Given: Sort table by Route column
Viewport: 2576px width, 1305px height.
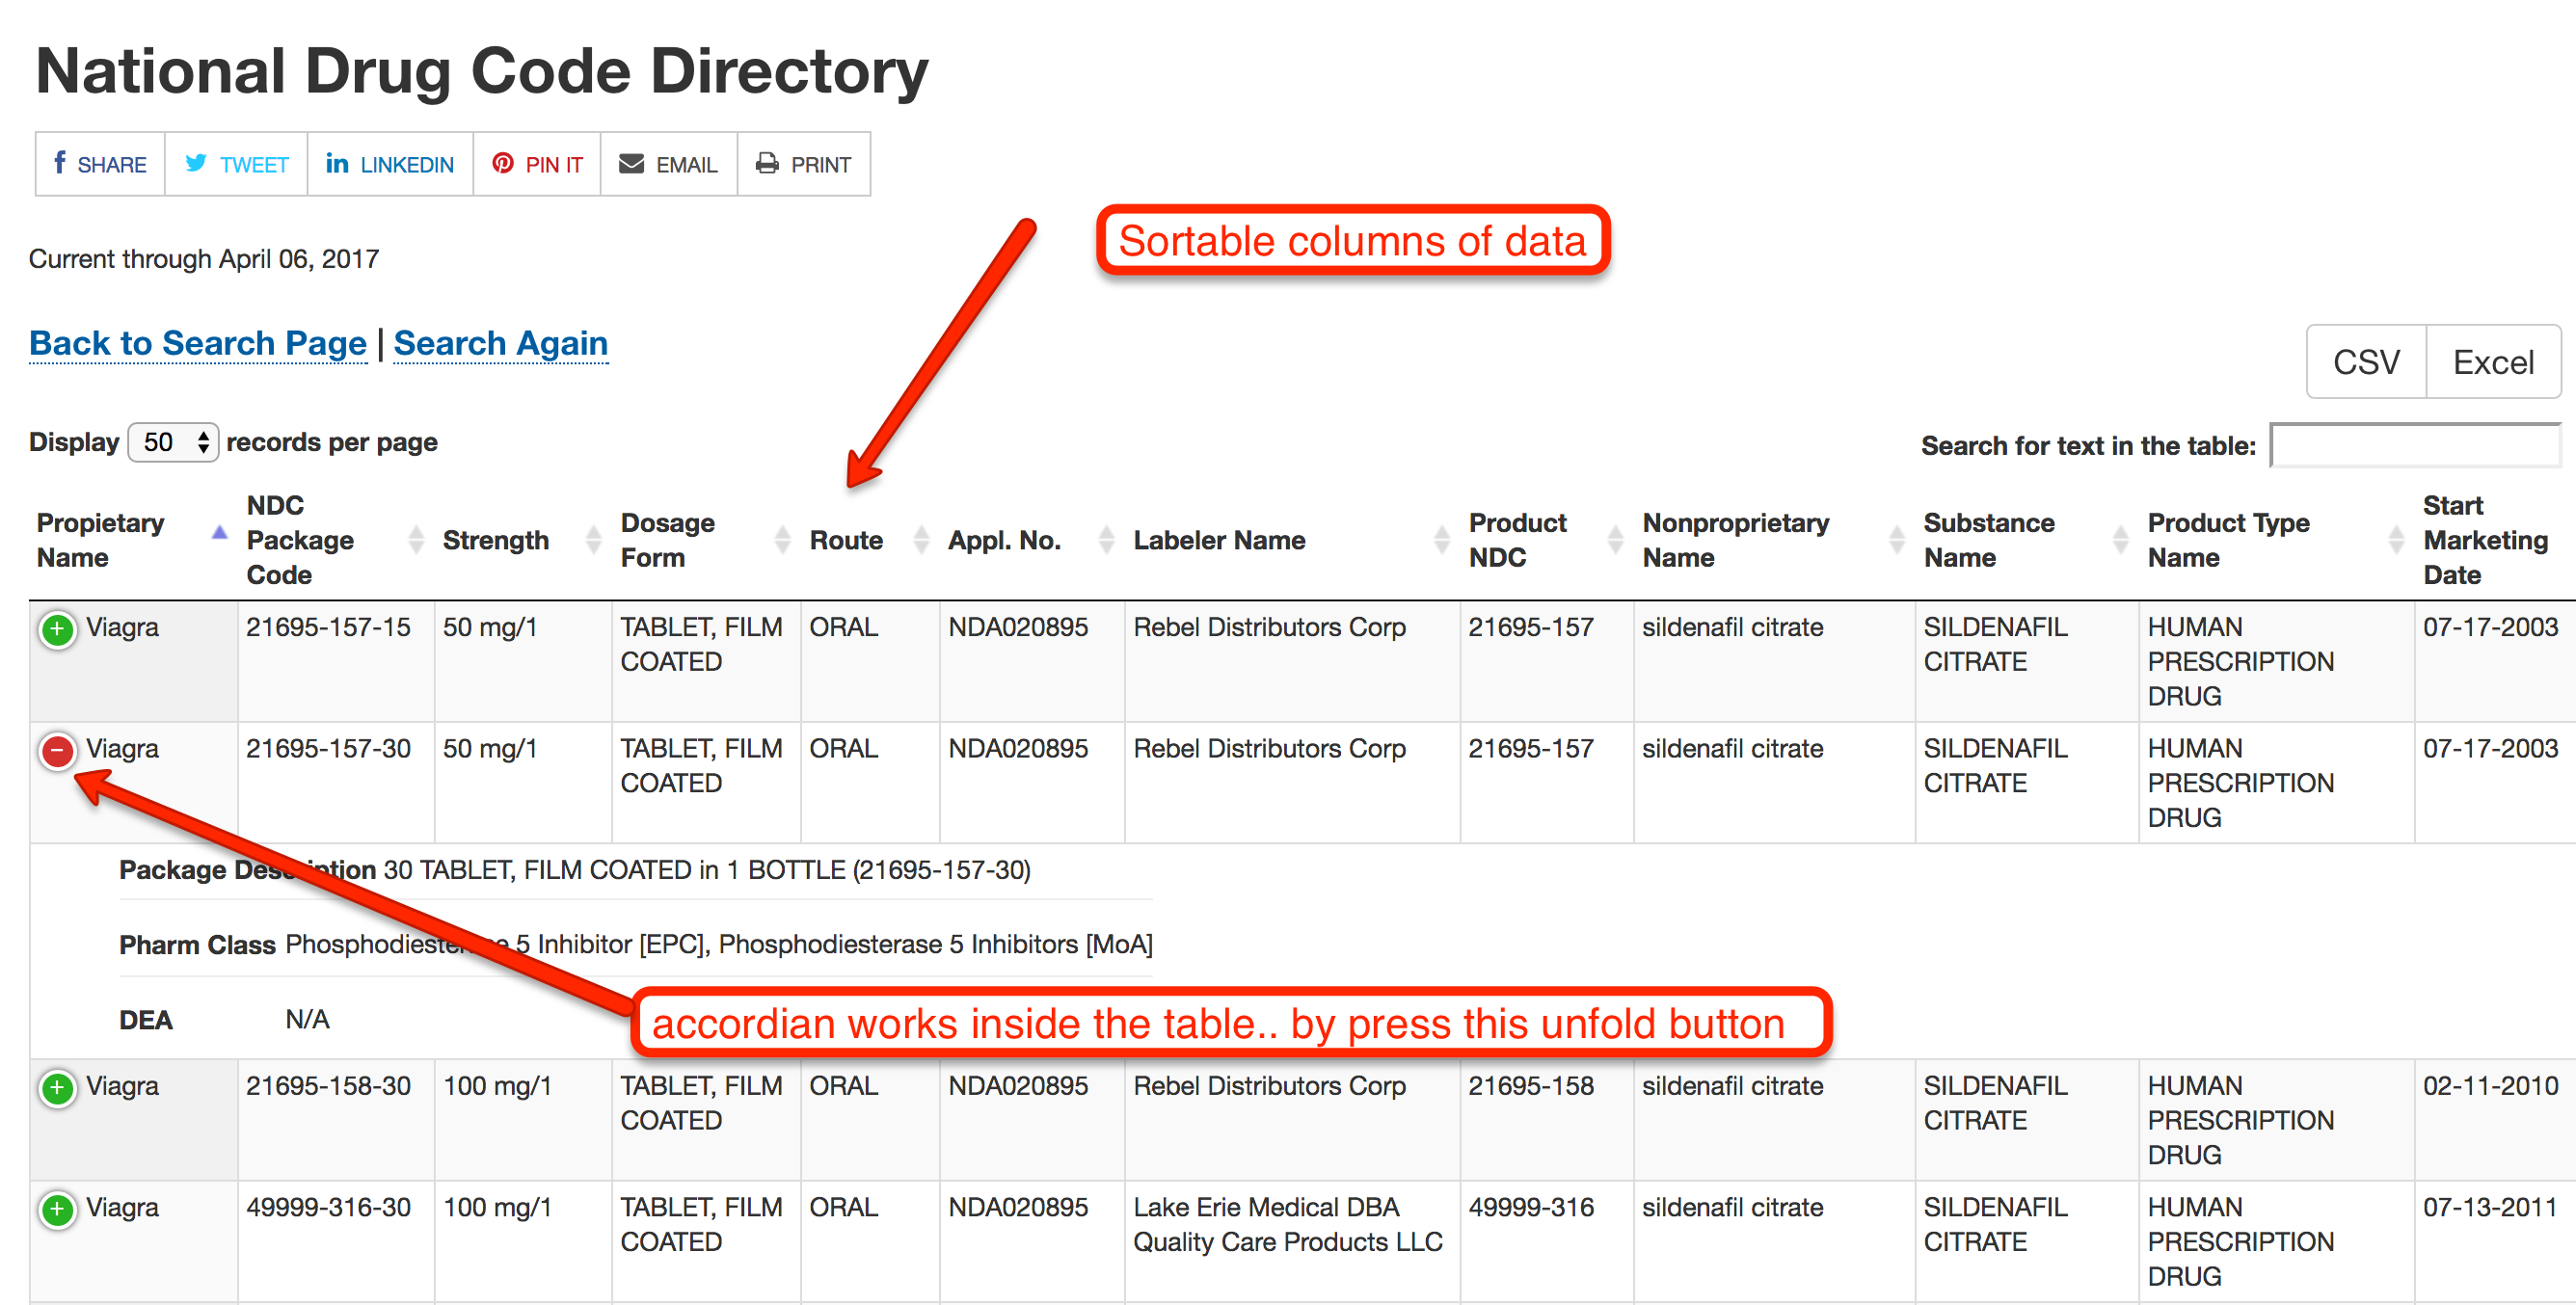Looking at the screenshot, I should point(869,540).
